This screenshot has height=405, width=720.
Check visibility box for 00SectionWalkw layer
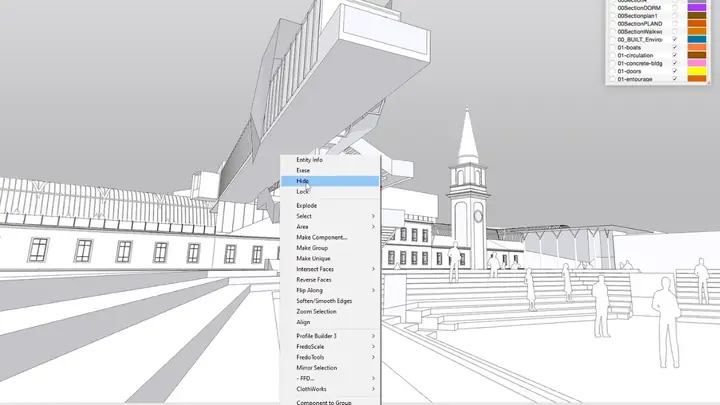coord(675,32)
